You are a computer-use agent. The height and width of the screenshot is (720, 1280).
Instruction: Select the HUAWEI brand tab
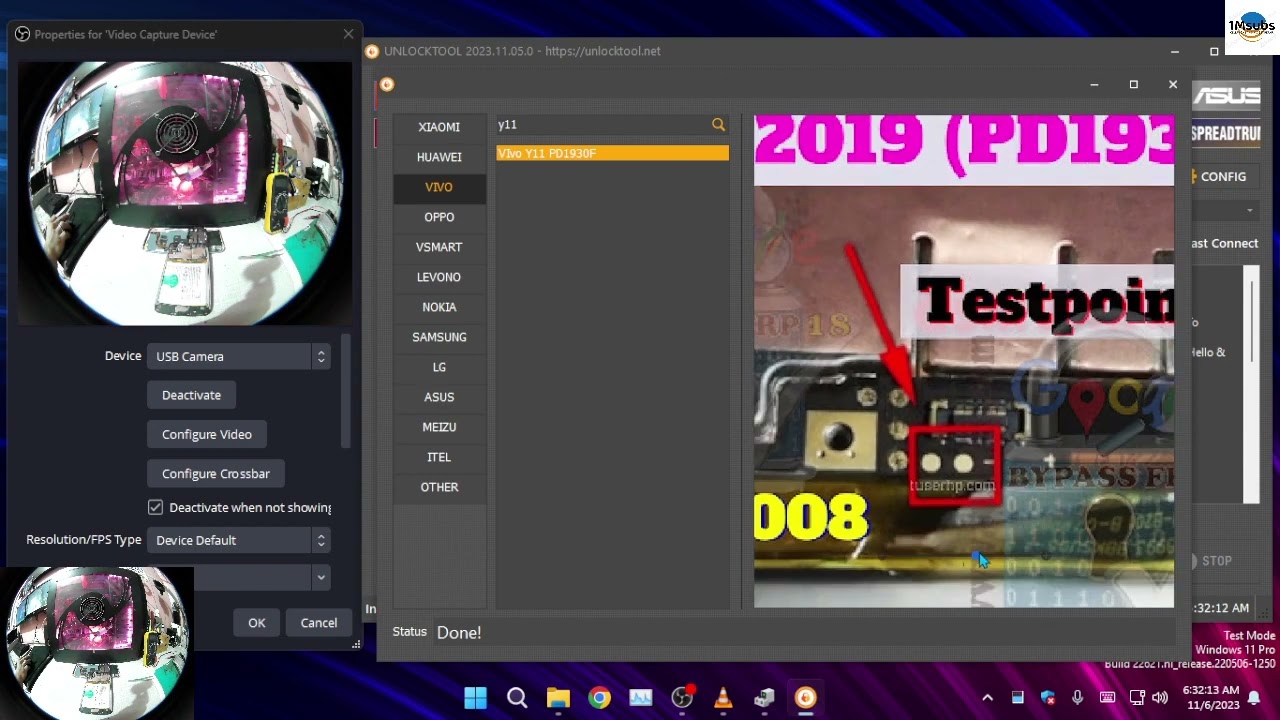439,157
